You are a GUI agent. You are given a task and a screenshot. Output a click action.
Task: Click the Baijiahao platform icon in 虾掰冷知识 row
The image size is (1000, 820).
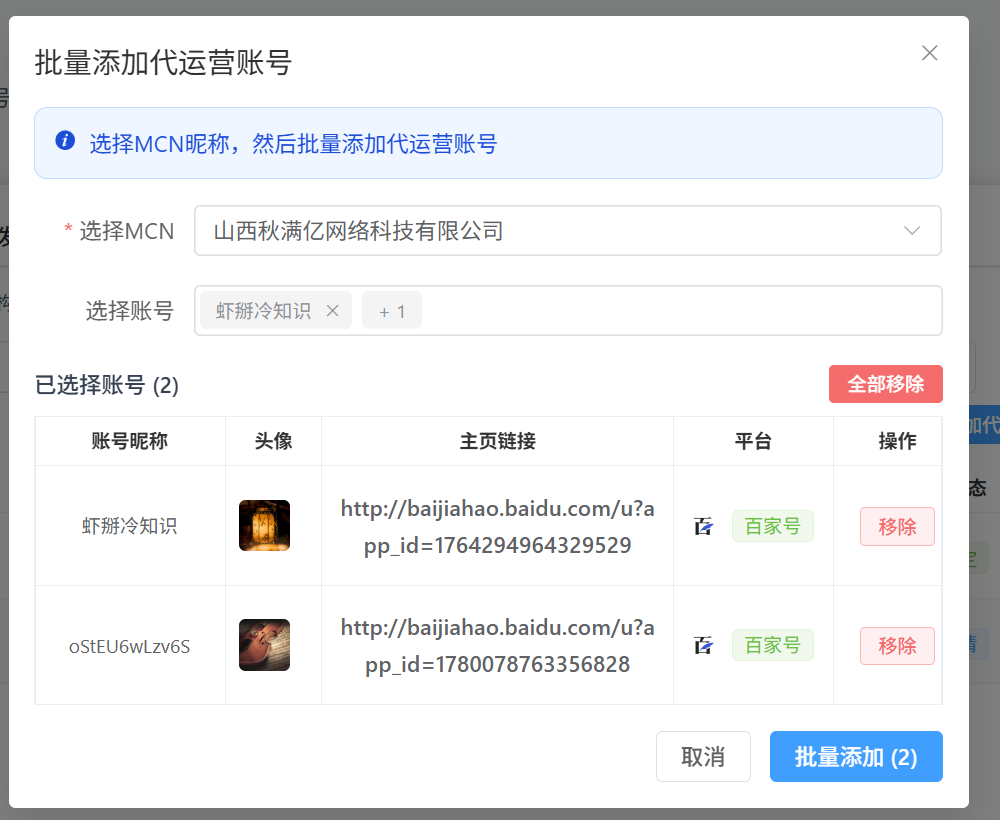click(704, 526)
